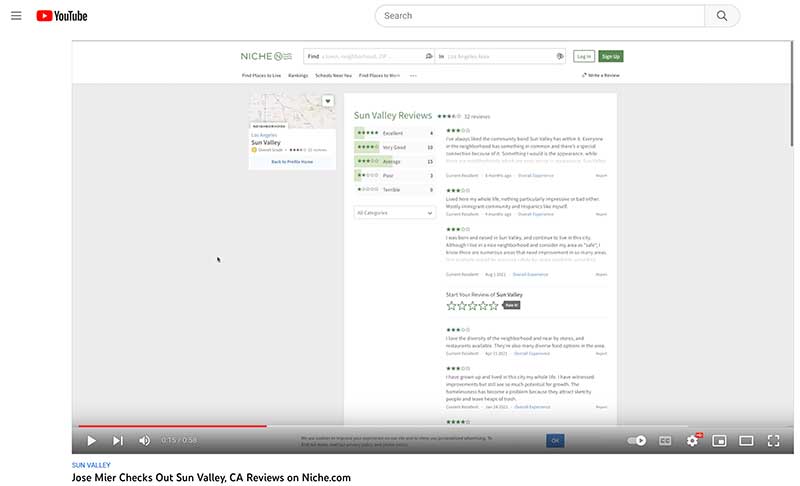Switch to miniplayer mode
800x486 pixels.
point(719,441)
